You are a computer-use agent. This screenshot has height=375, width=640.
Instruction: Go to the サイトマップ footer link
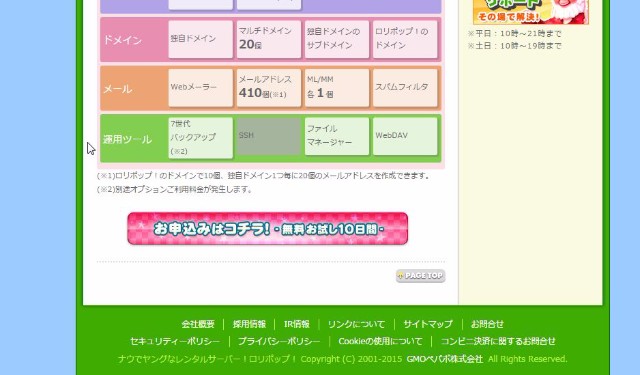428,324
